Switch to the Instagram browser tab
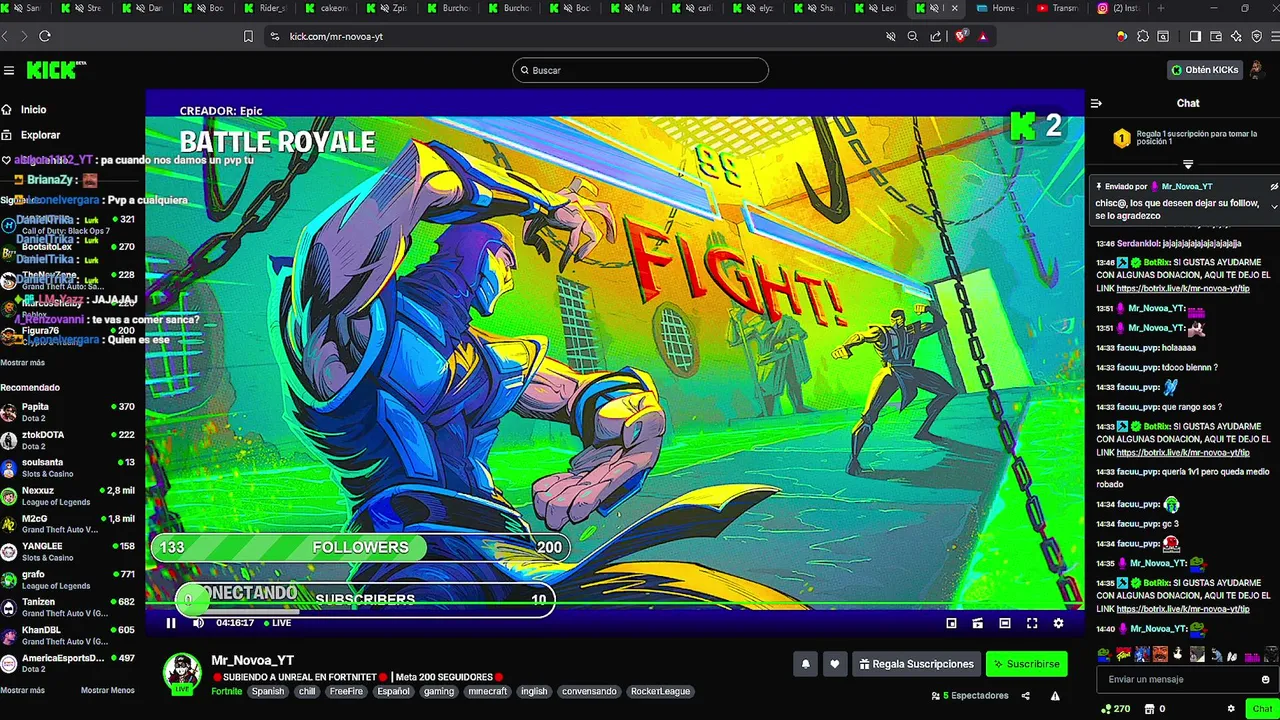Screen dimensions: 1280x720 coord(1119,8)
